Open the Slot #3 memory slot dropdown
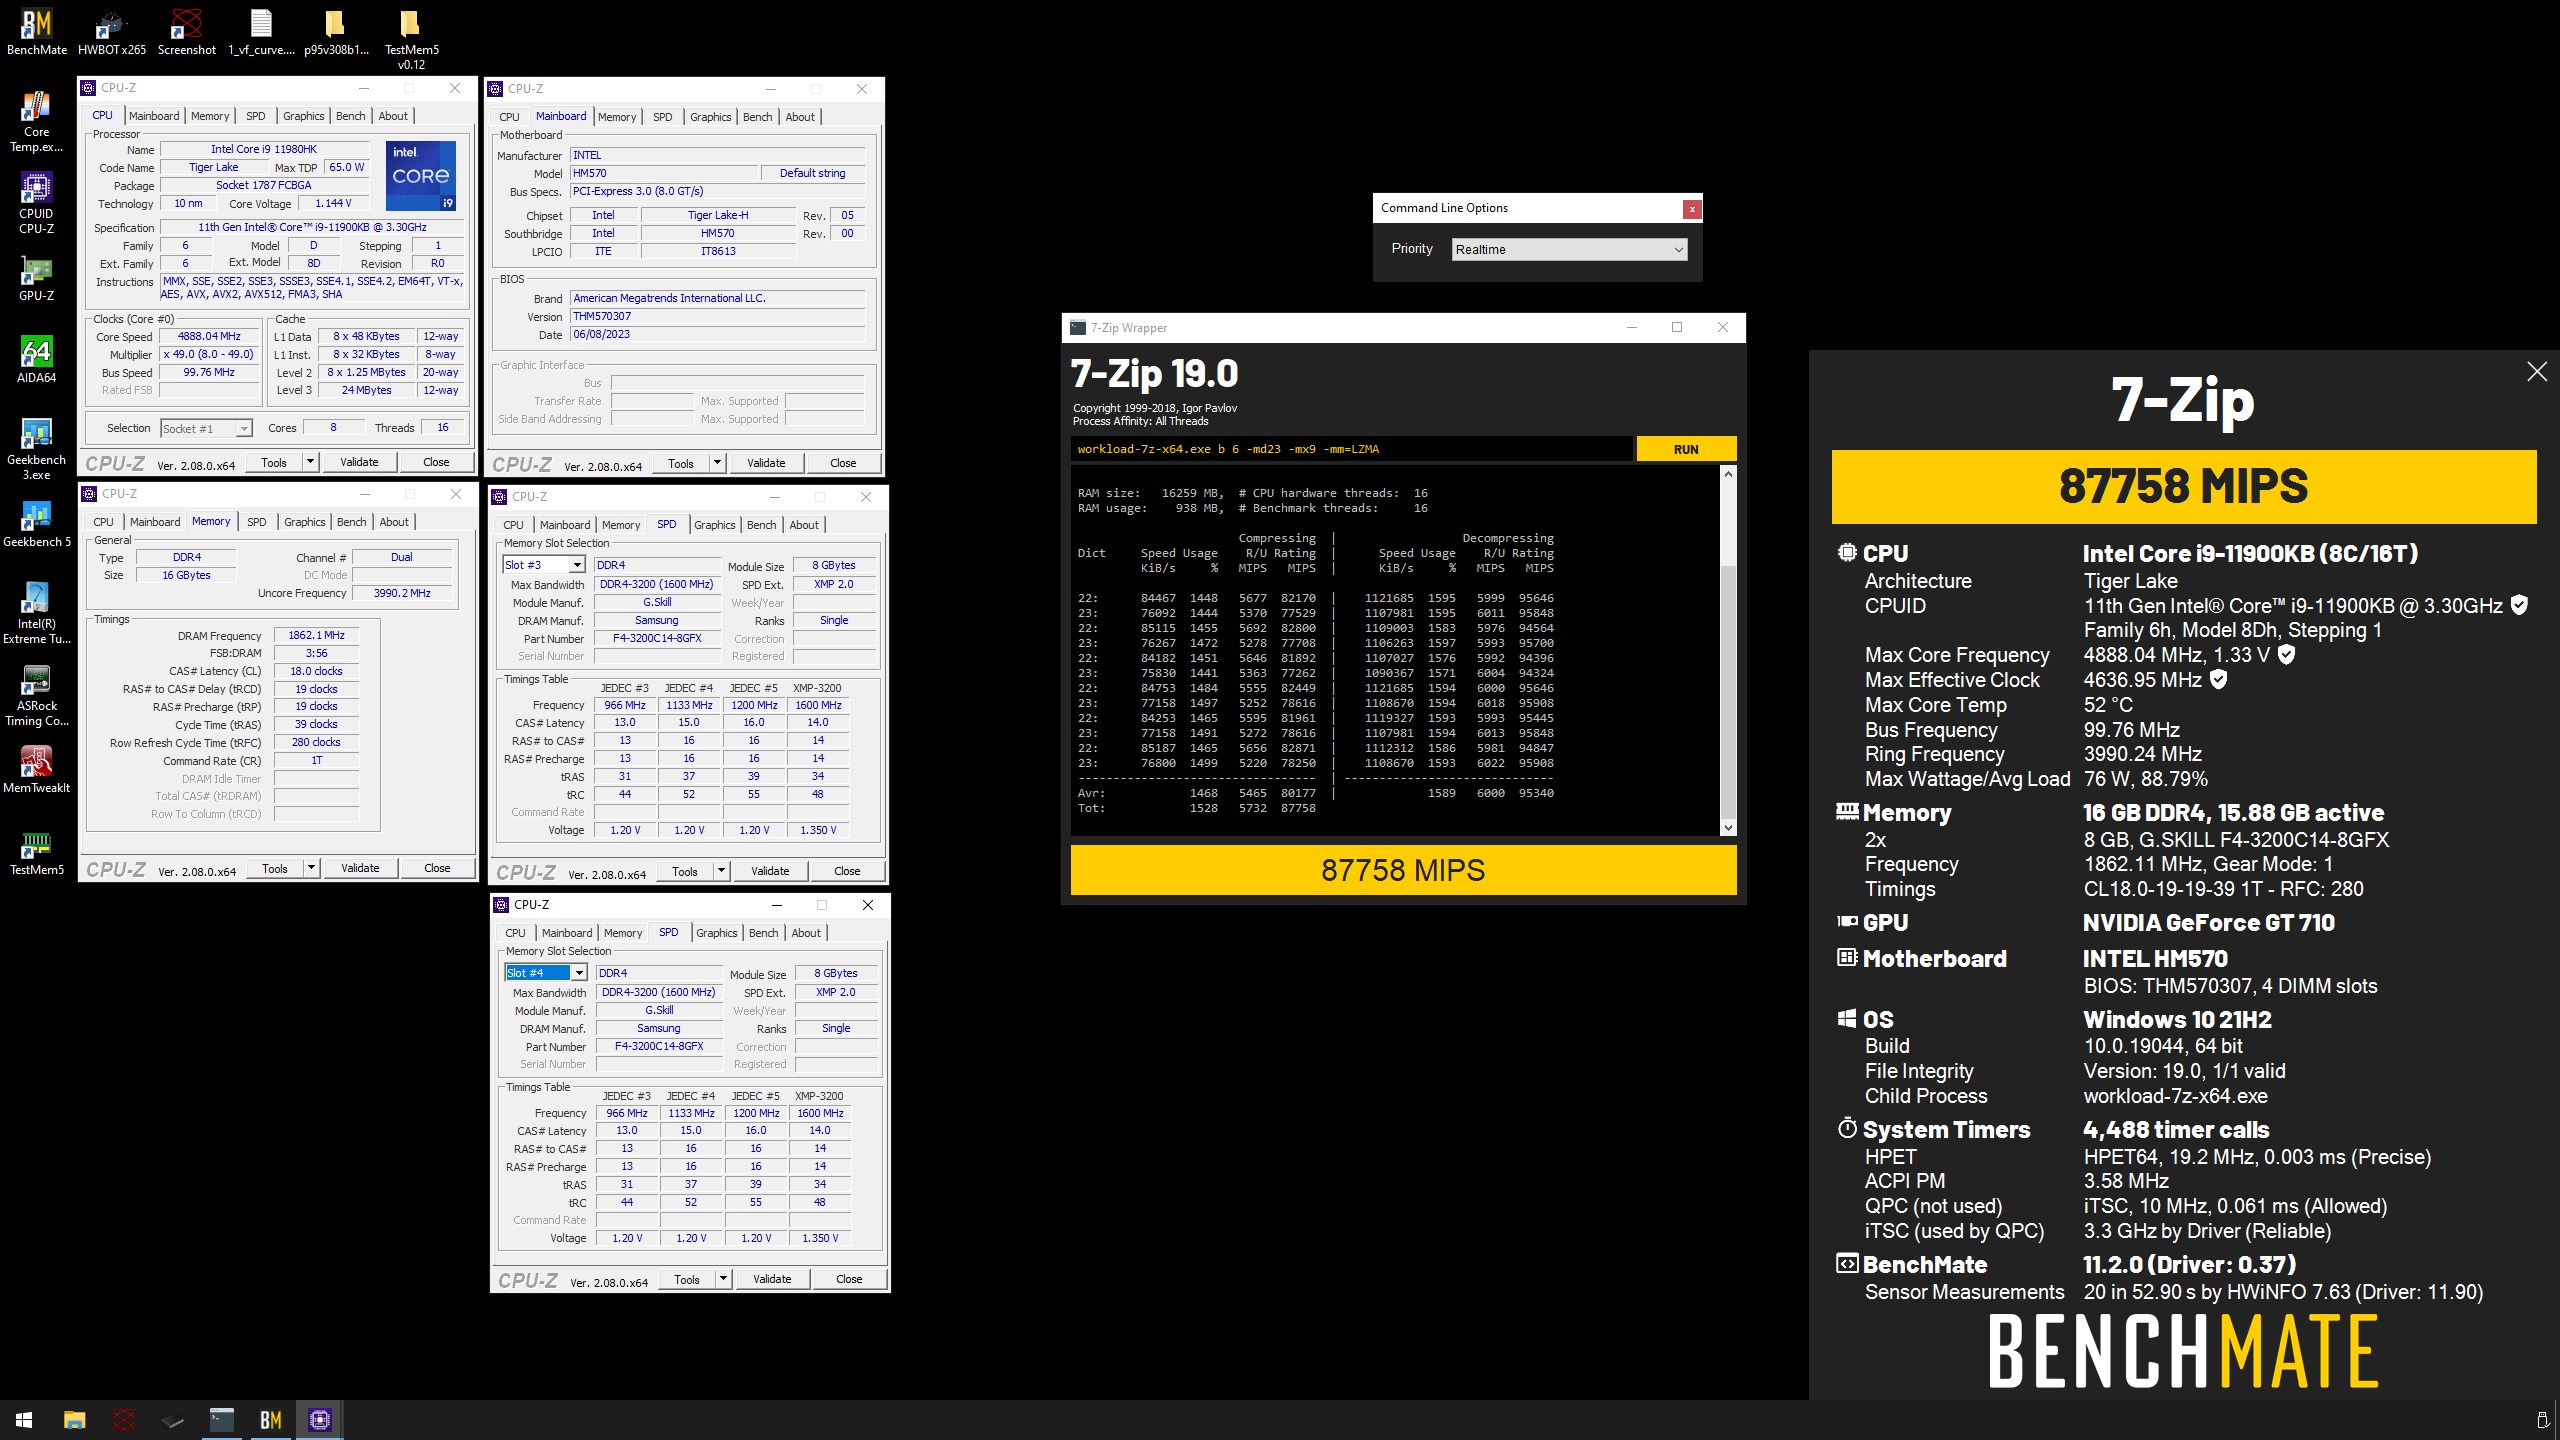2560x1440 pixels. [544, 565]
